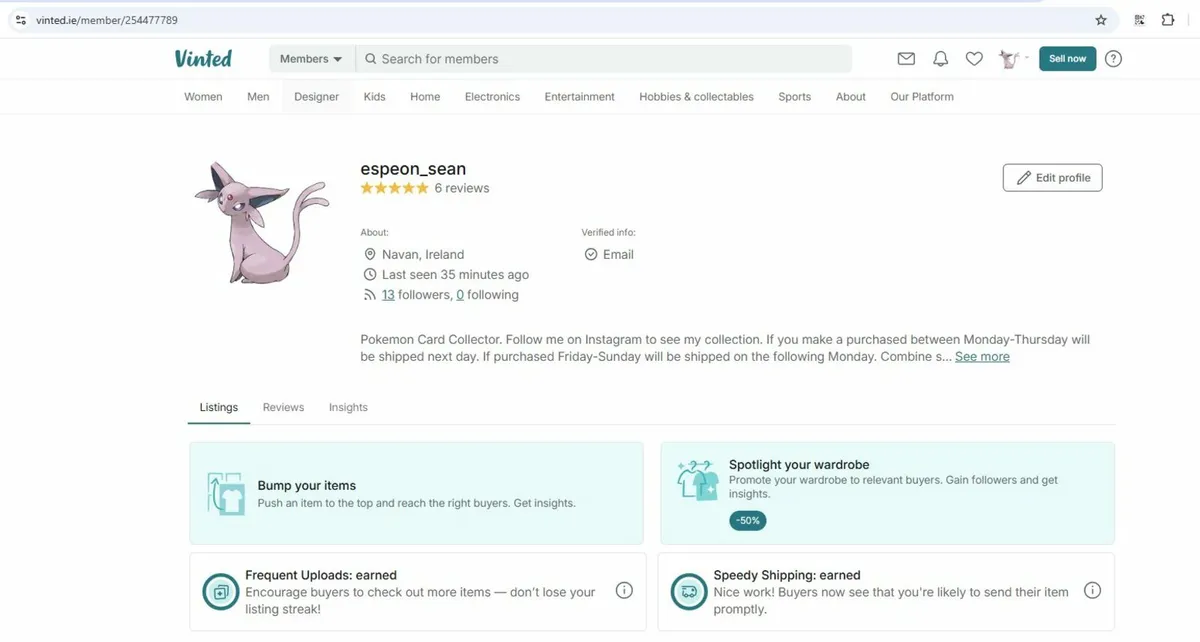Click the Frequent Uploads badge icon
Screen dimensions: 1200x642
coord(220,592)
